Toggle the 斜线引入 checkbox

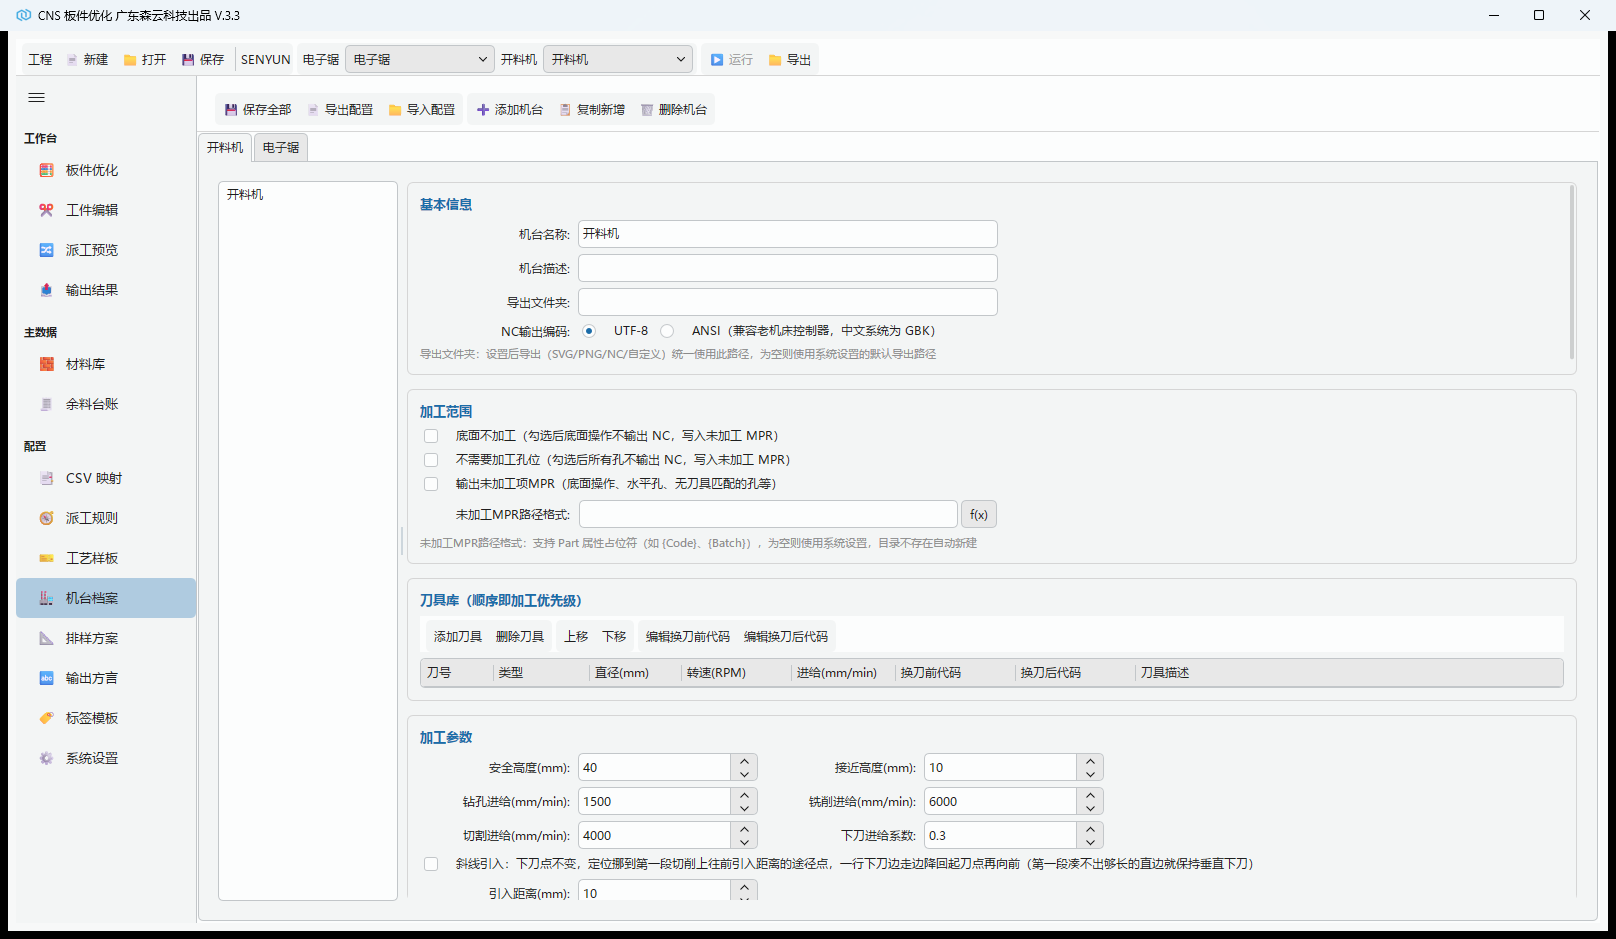(431, 864)
